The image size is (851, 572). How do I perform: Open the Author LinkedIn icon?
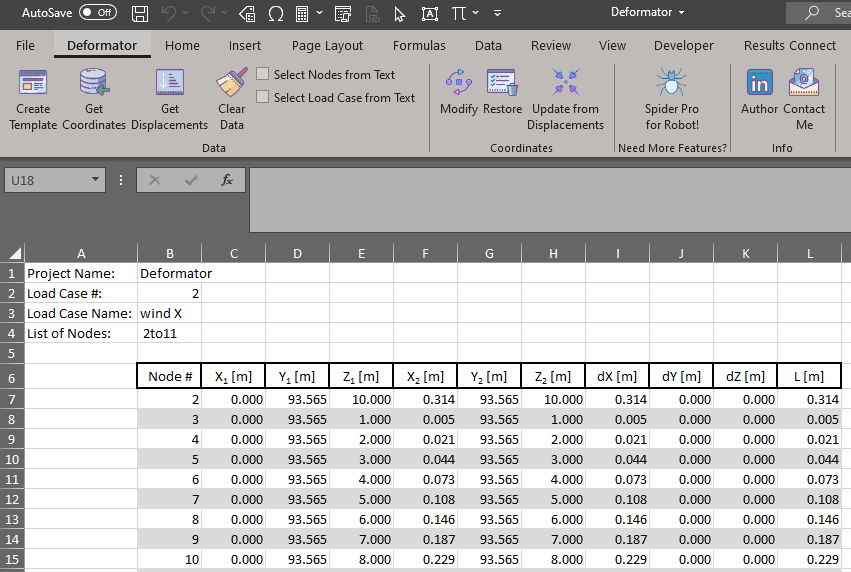(759, 84)
